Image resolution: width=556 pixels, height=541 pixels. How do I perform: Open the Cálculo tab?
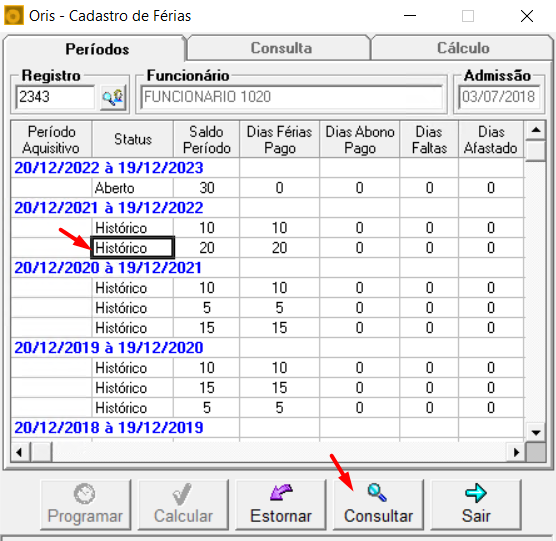click(x=463, y=48)
